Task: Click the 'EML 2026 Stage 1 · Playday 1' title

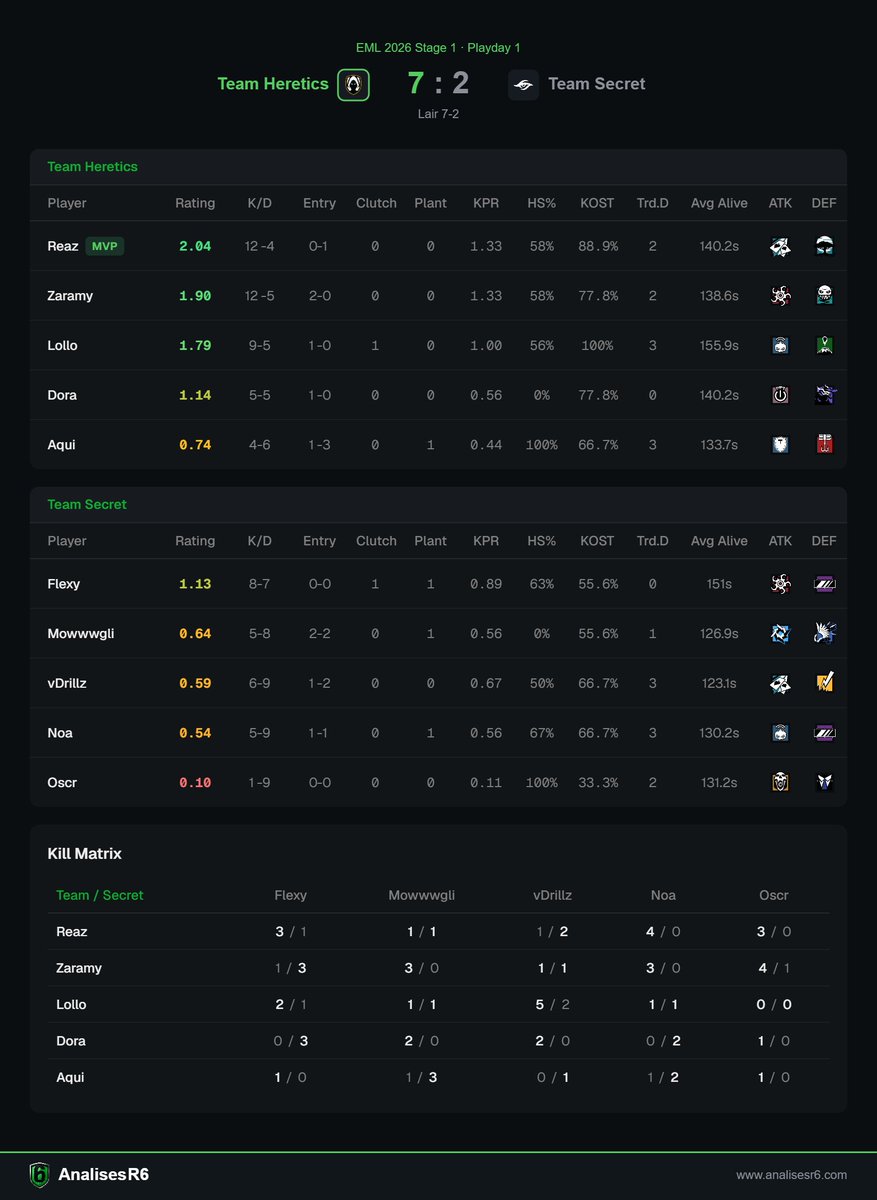Action: 438,48
